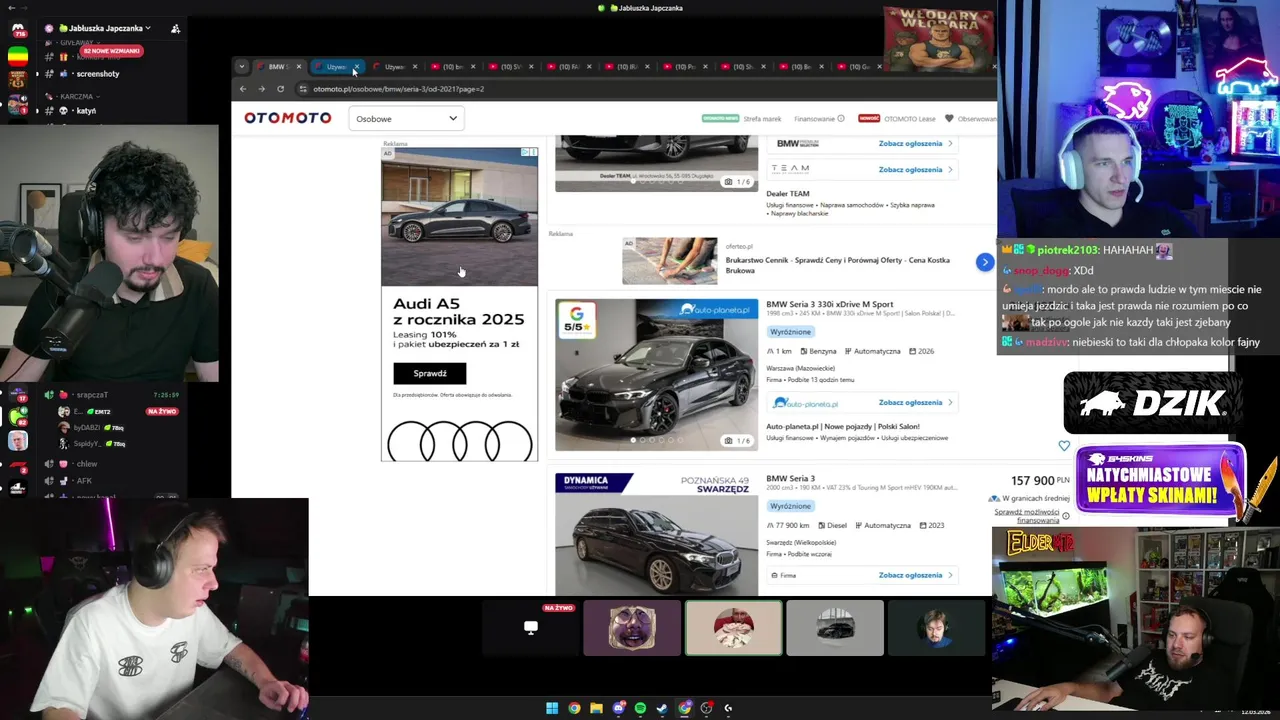Open BMW Seria 3 Touring listing for 157 900
This screenshot has height=720, width=1280.
pos(791,478)
